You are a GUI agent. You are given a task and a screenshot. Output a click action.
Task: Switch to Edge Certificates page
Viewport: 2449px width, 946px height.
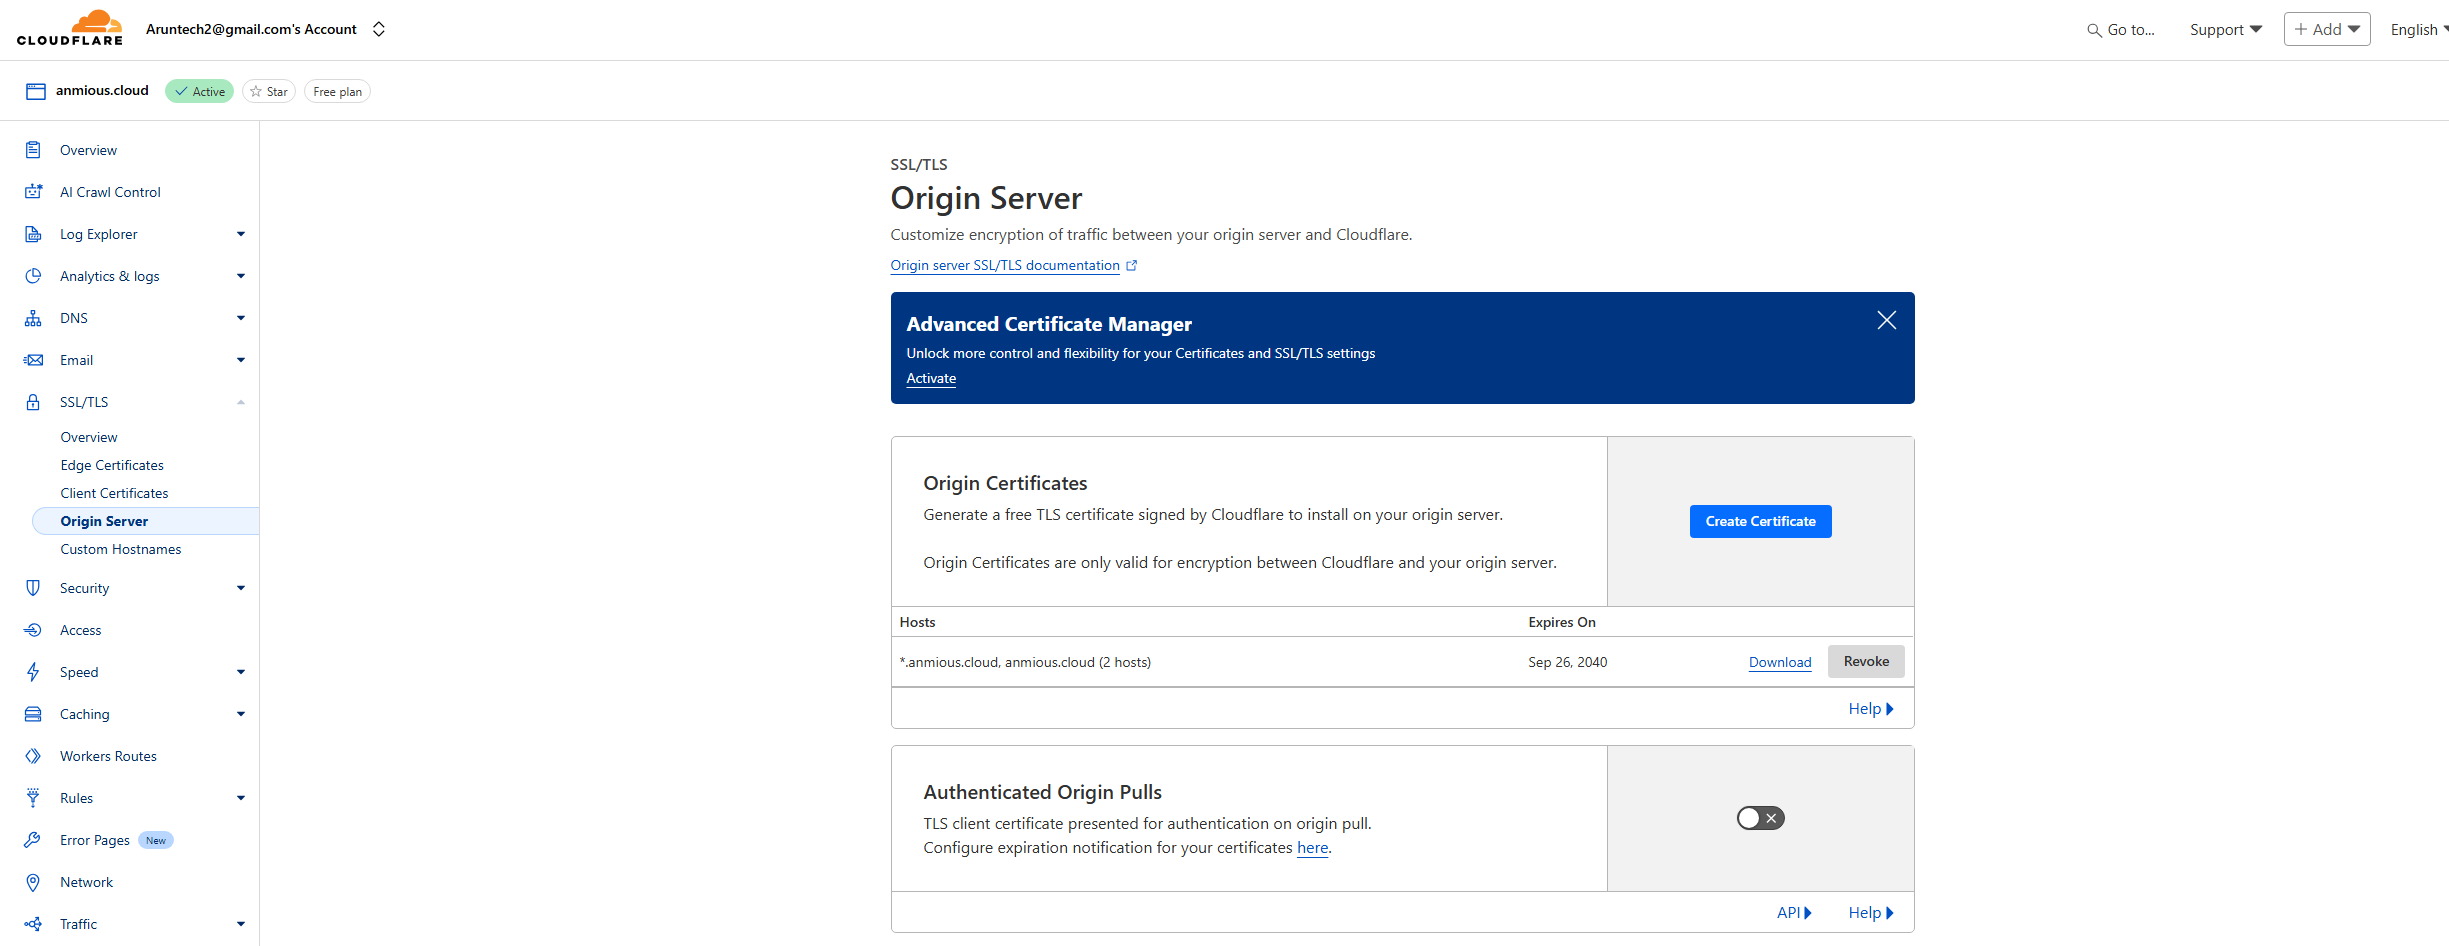(x=111, y=464)
